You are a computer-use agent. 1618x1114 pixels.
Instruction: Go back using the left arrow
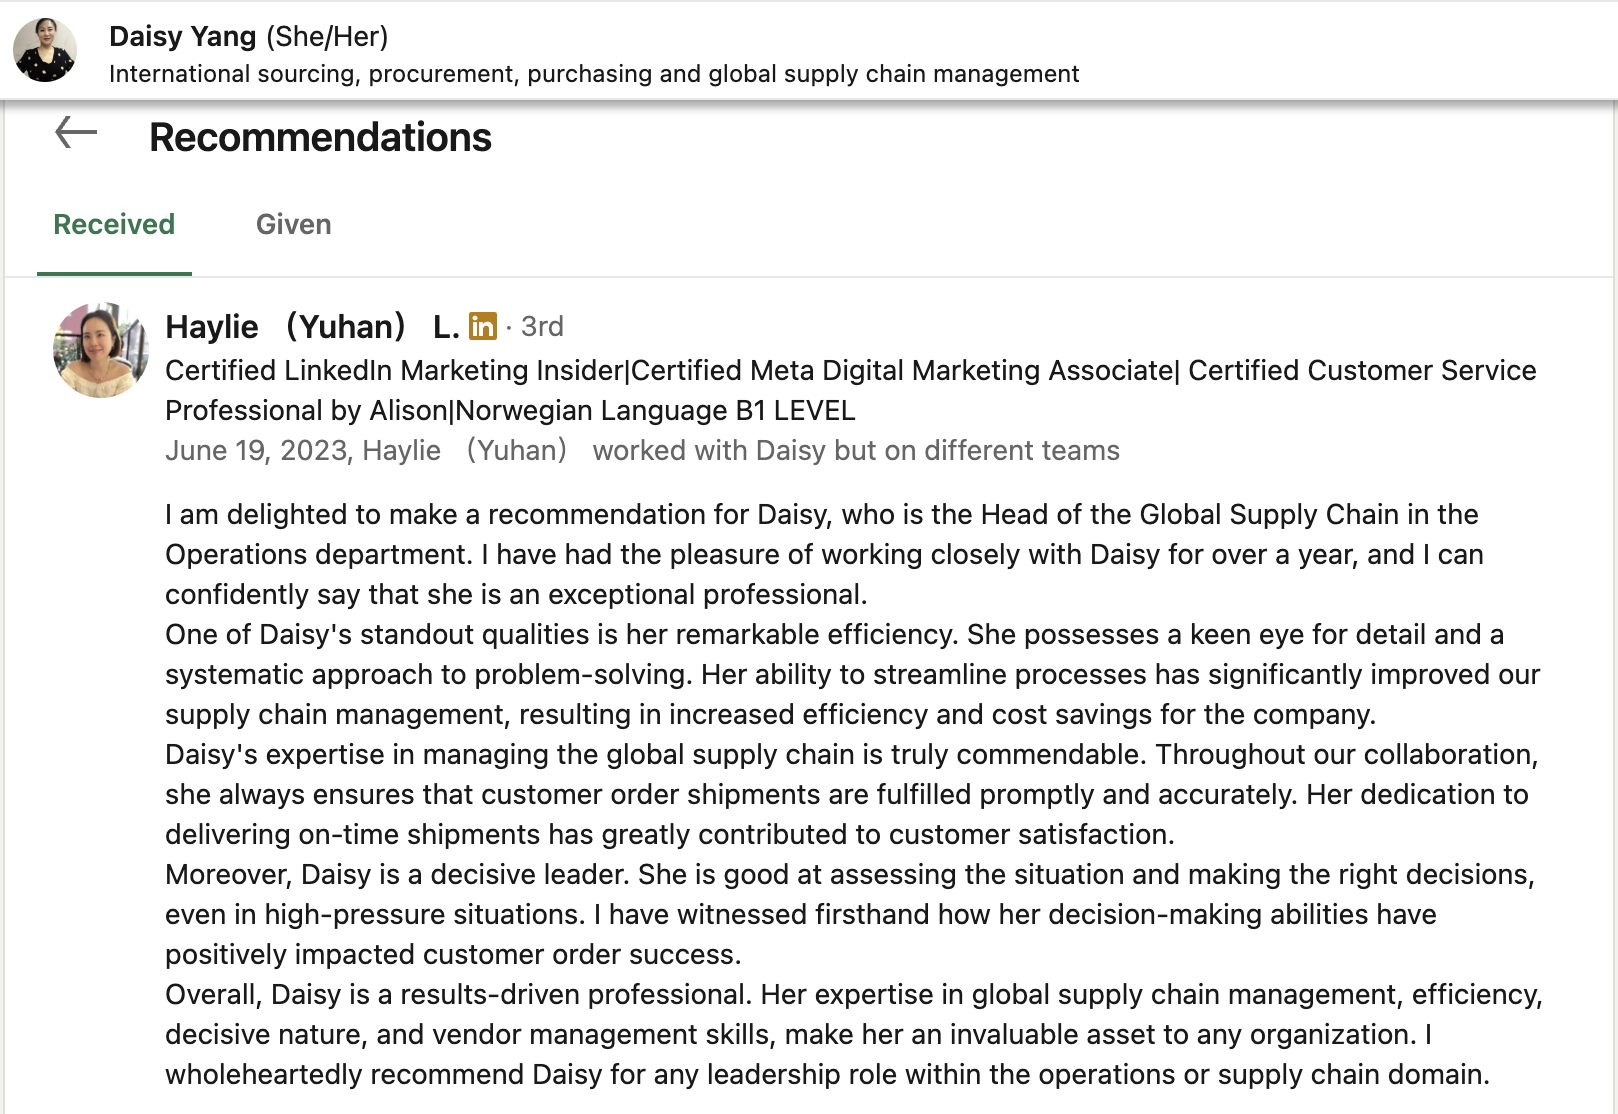point(76,133)
